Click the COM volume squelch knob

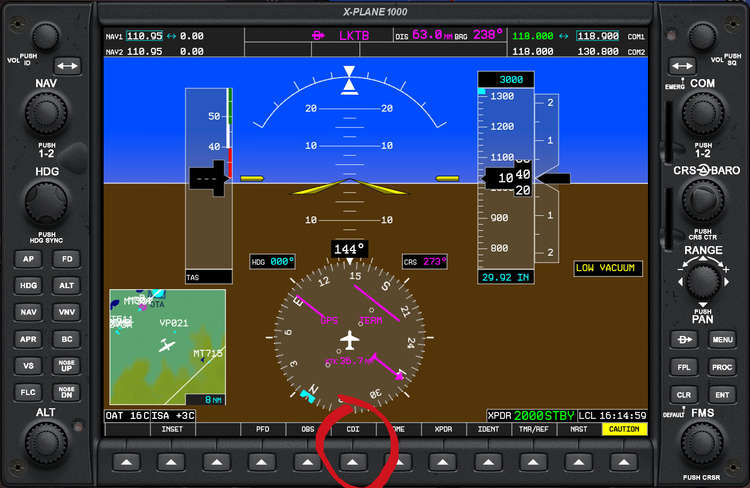[x=702, y=36]
